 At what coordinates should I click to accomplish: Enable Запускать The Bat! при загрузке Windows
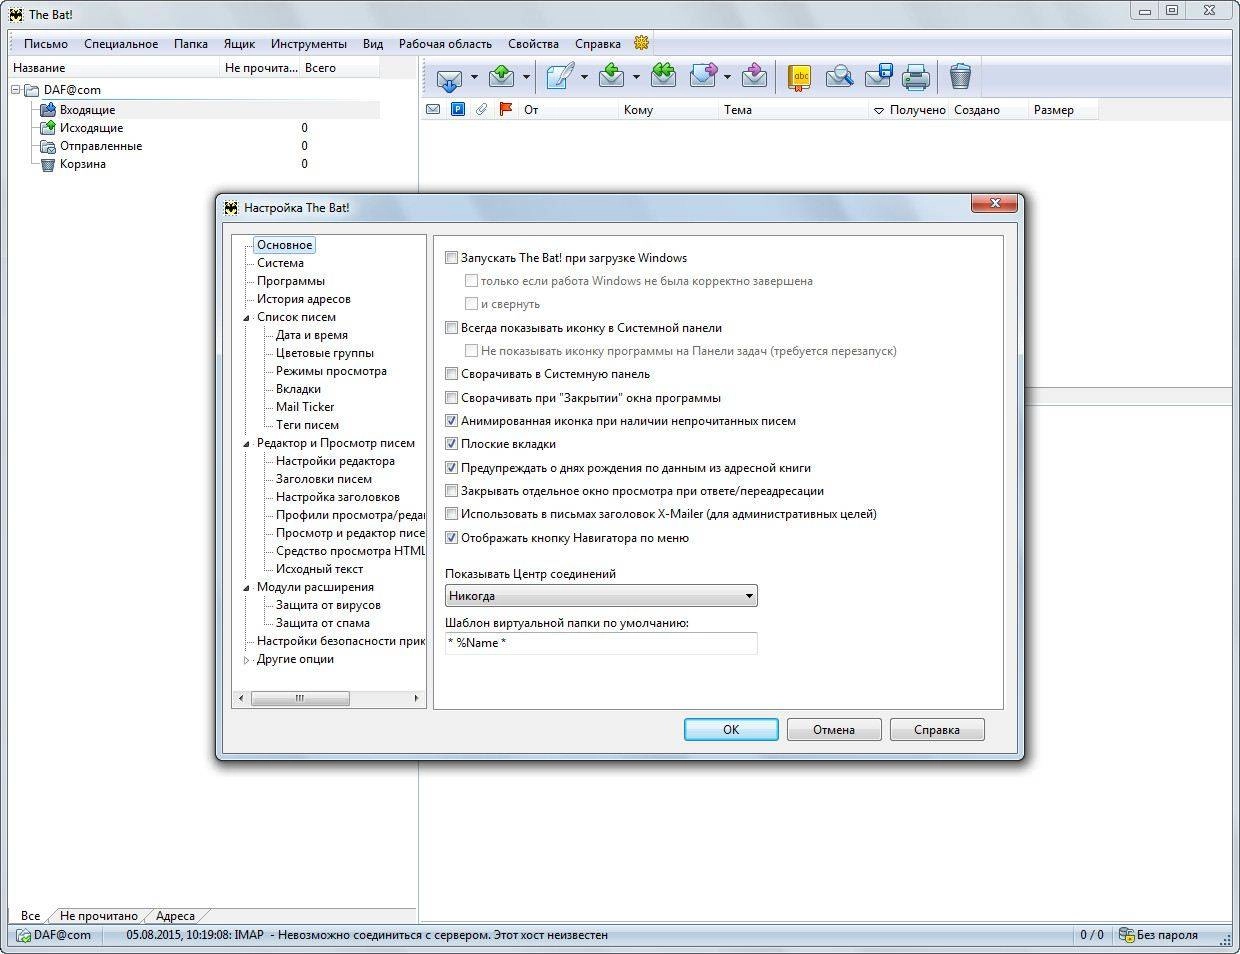coord(452,257)
